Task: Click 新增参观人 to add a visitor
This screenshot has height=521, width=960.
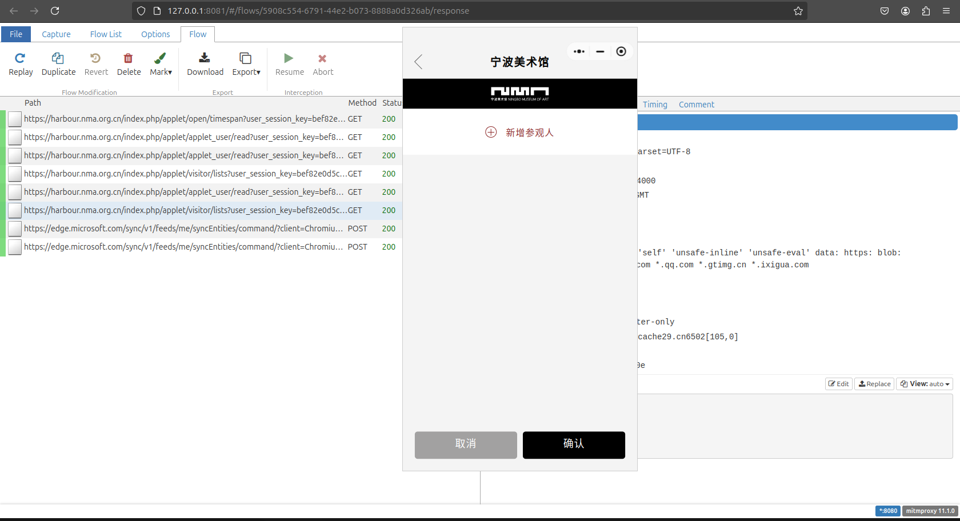Action: click(x=519, y=132)
